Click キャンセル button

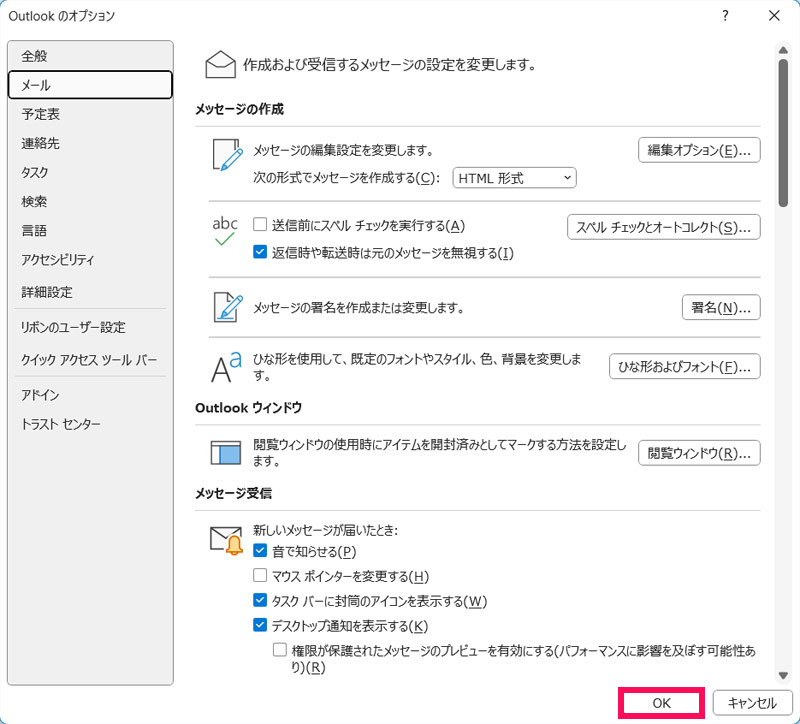click(x=752, y=703)
